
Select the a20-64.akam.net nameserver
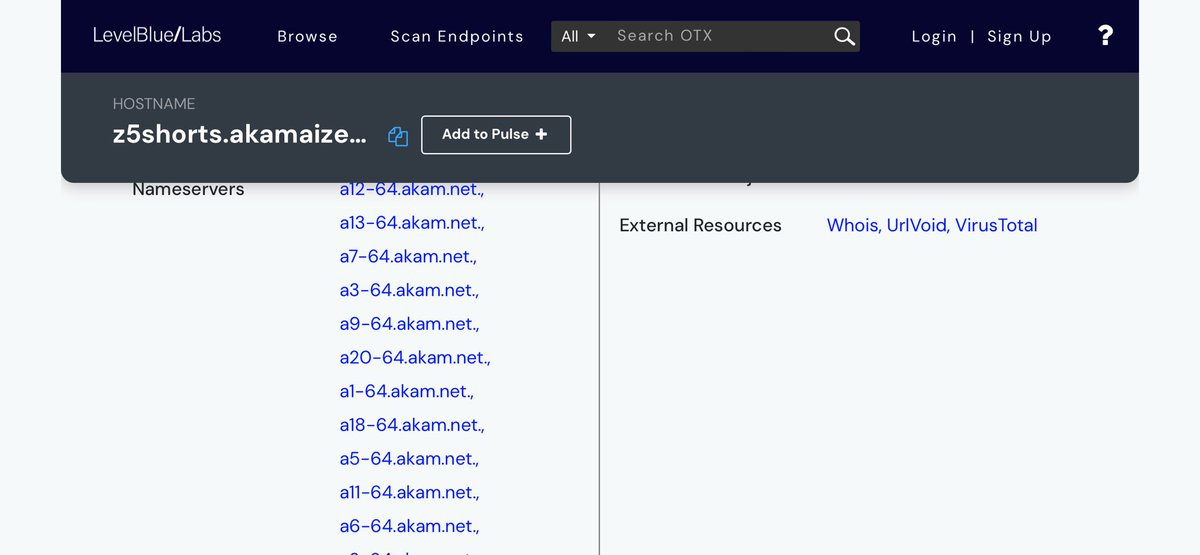pos(414,357)
